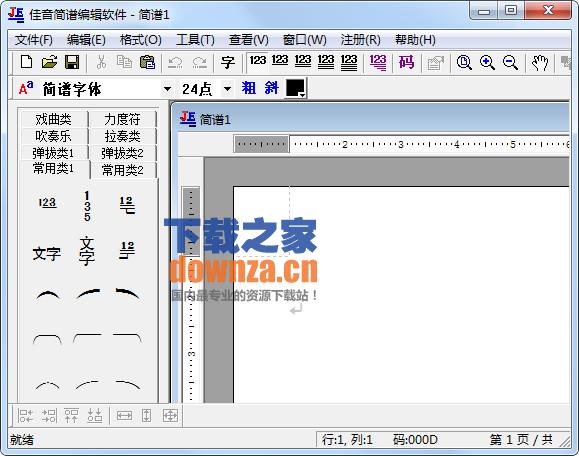Screen dimensions: 579x456
Task: Save the score with the floppy disk icon
Action: (x=72, y=62)
